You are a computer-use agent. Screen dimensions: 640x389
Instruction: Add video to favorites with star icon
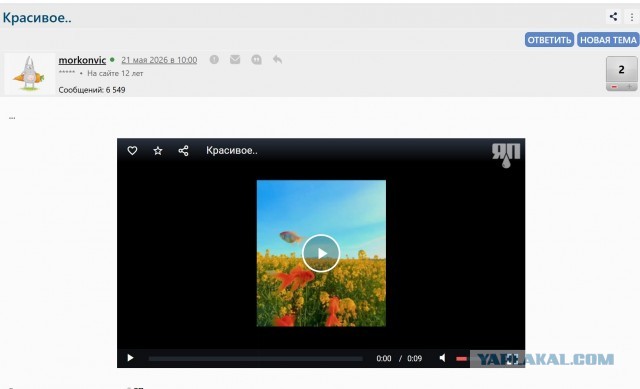(x=158, y=151)
